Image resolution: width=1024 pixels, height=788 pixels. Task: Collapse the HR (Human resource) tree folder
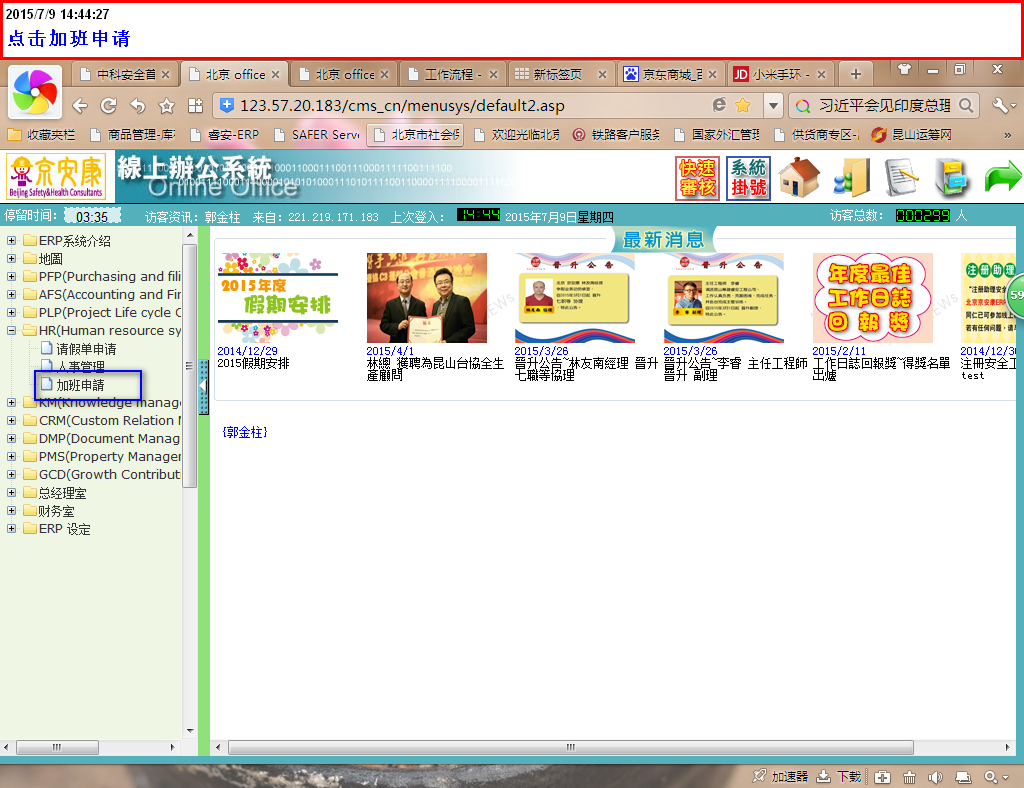(x=12, y=331)
